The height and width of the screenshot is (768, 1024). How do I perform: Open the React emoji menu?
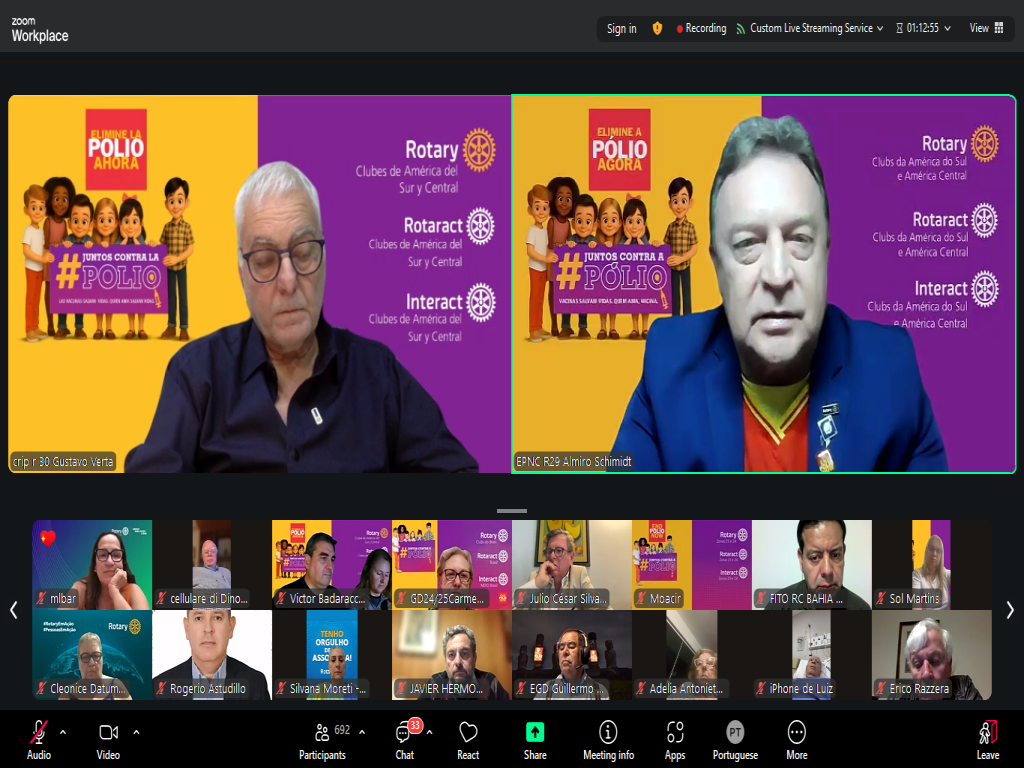(x=468, y=739)
